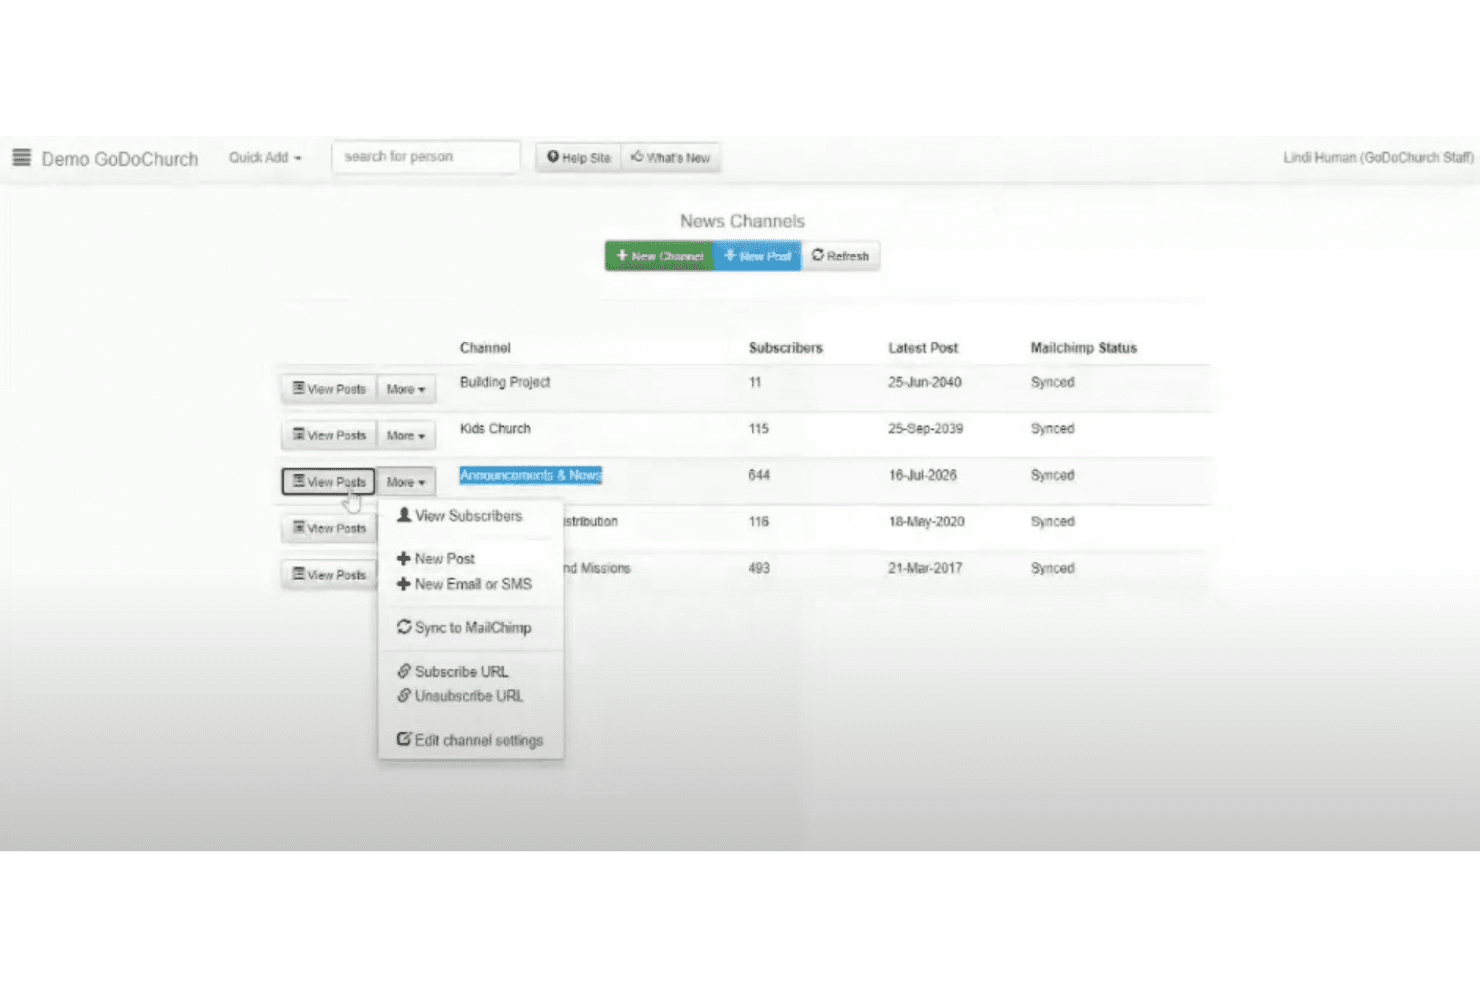Click the News Channels page heading
1480x987 pixels.
[742, 221]
